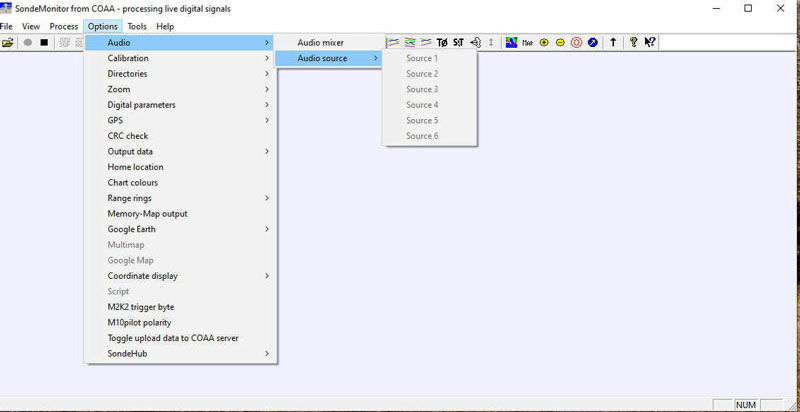800x412 pixels.
Task: Select the Audio mixer option
Action: tap(329, 43)
